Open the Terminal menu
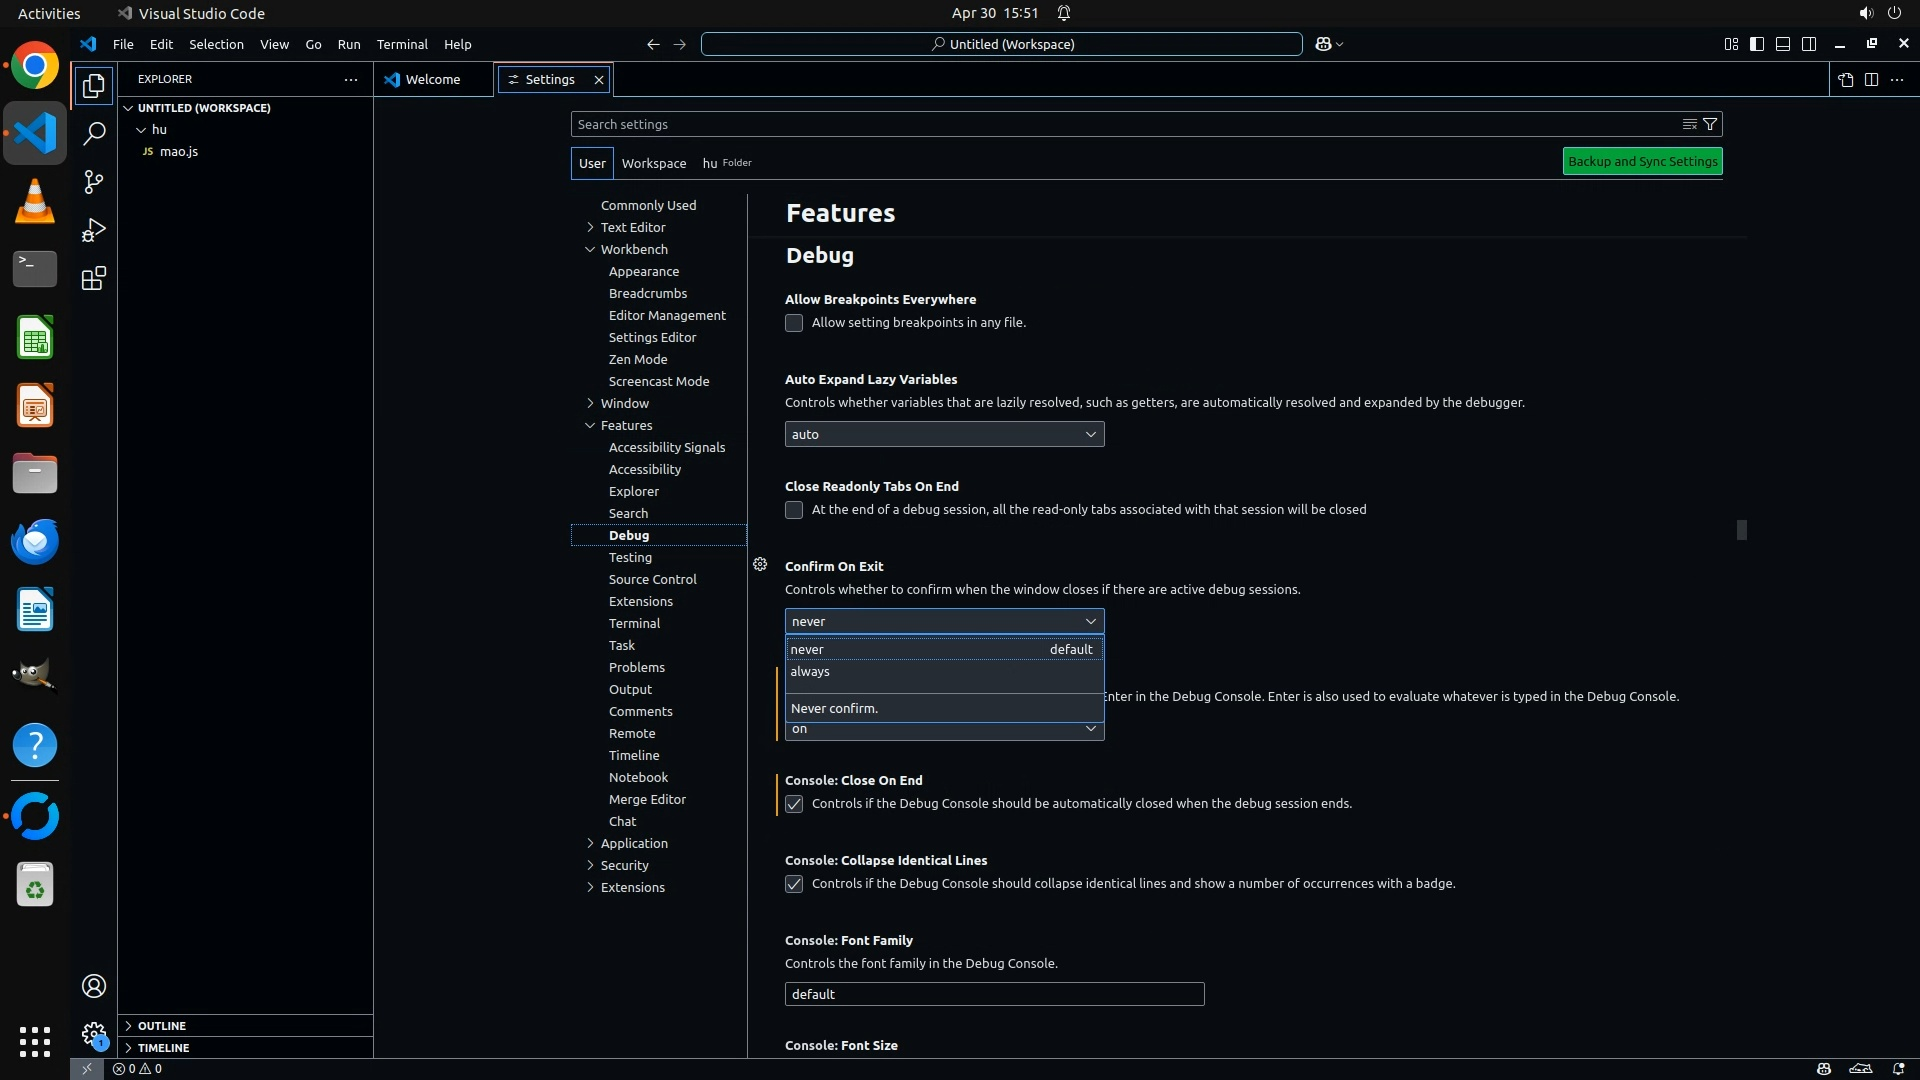The height and width of the screenshot is (1080, 1920). coord(402,44)
